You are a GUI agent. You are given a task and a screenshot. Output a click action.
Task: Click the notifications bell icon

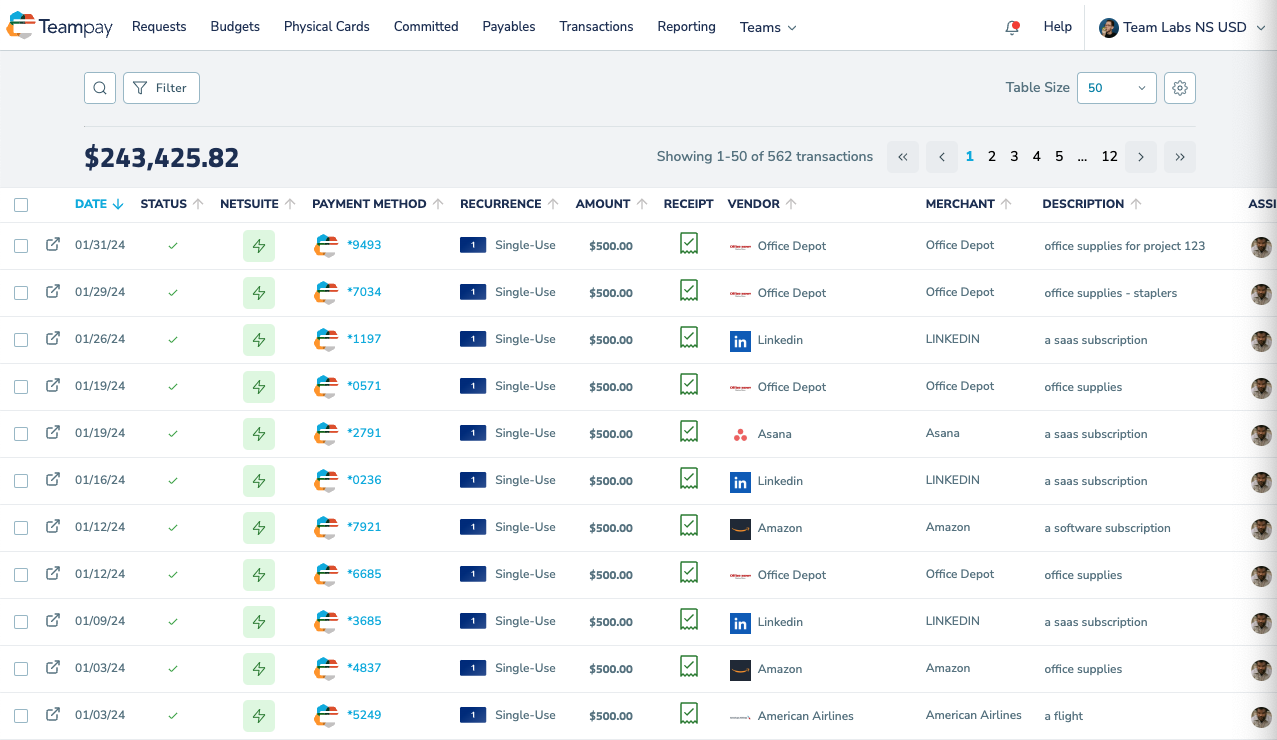tap(1012, 27)
